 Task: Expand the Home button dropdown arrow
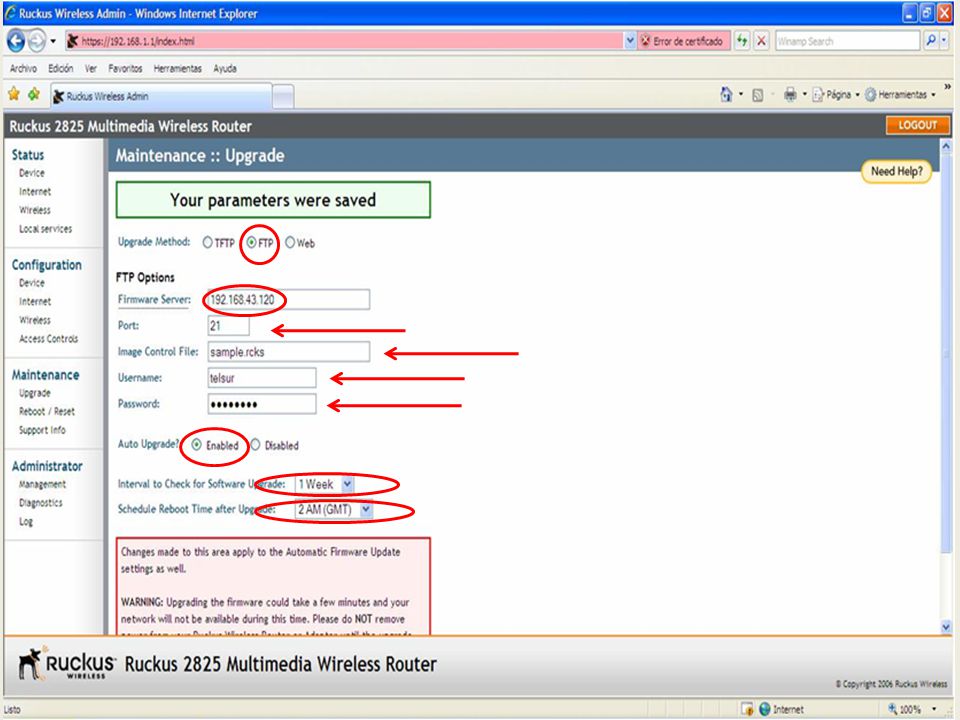pyautogui.click(x=741, y=94)
